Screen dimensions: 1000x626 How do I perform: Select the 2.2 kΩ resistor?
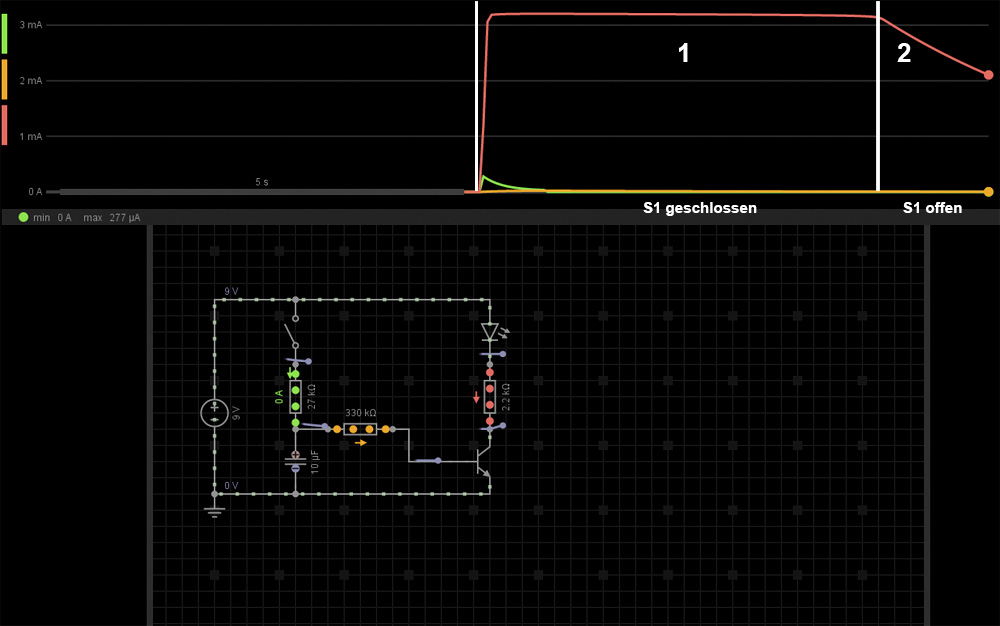click(490, 397)
